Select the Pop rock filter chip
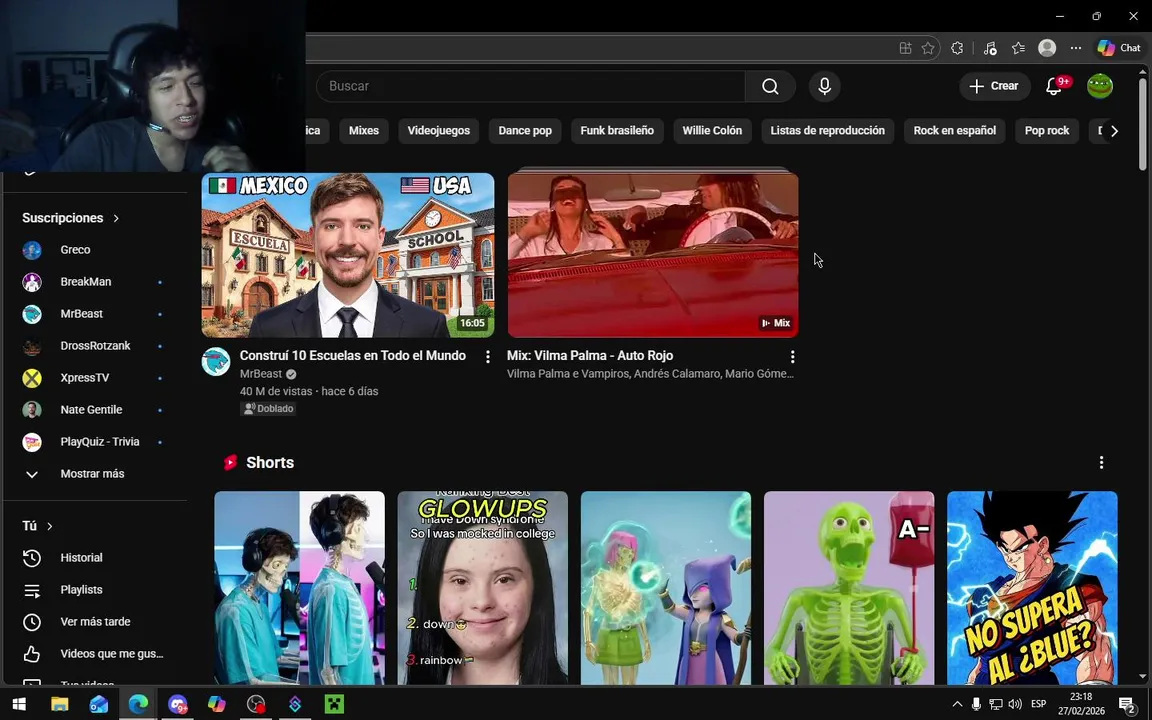The height and width of the screenshot is (720, 1152). coord(1047,131)
